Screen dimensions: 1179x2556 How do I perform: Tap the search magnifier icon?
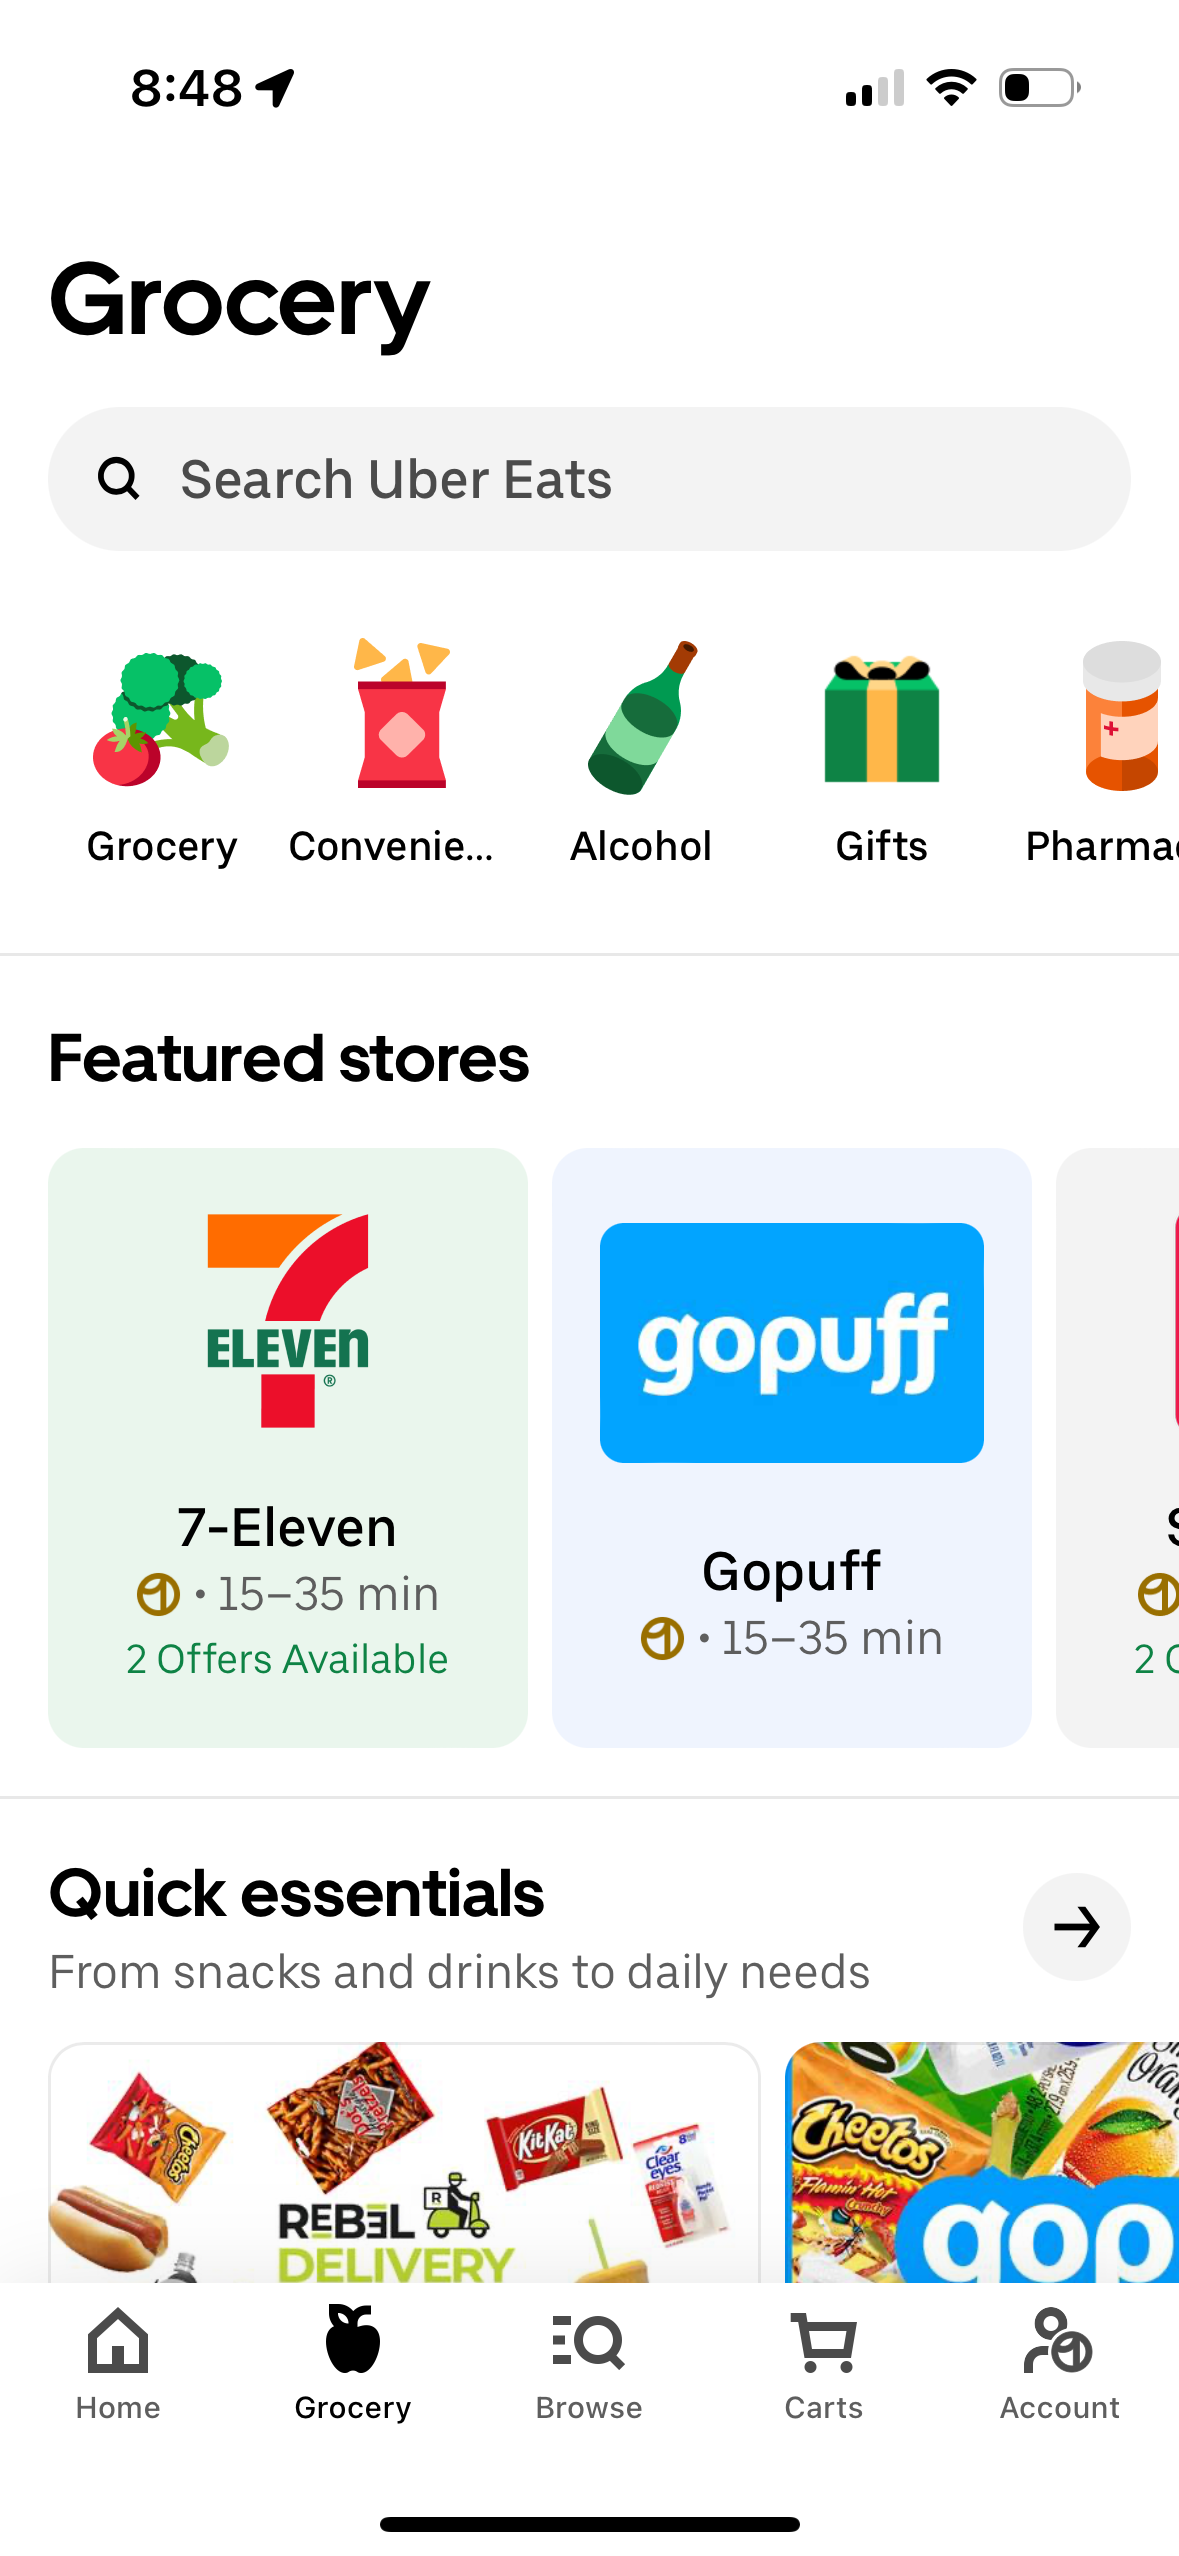point(119,479)
